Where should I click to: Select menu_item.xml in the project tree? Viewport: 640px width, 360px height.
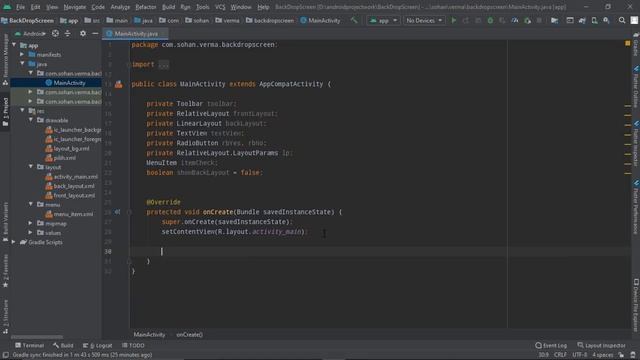coord(73,214)
